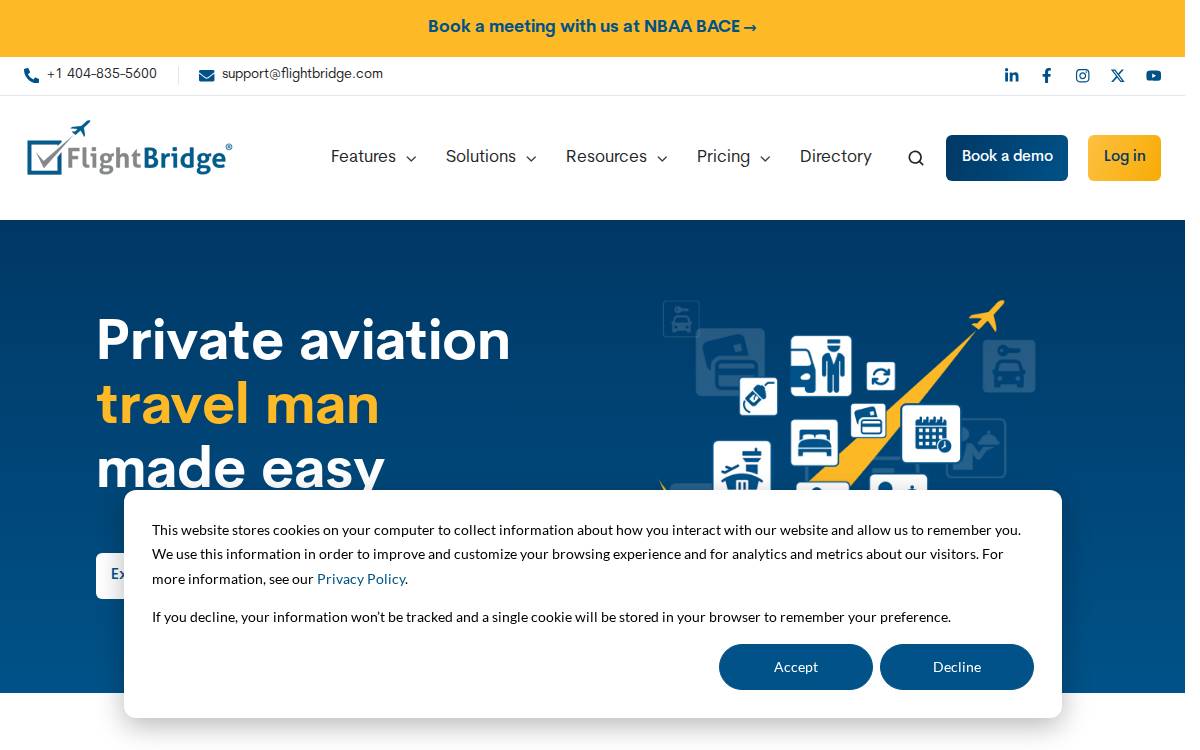This screenshot has width=1200, height=750.
Task: Click the credit cards hero icon
Action: tap(869, 420)
